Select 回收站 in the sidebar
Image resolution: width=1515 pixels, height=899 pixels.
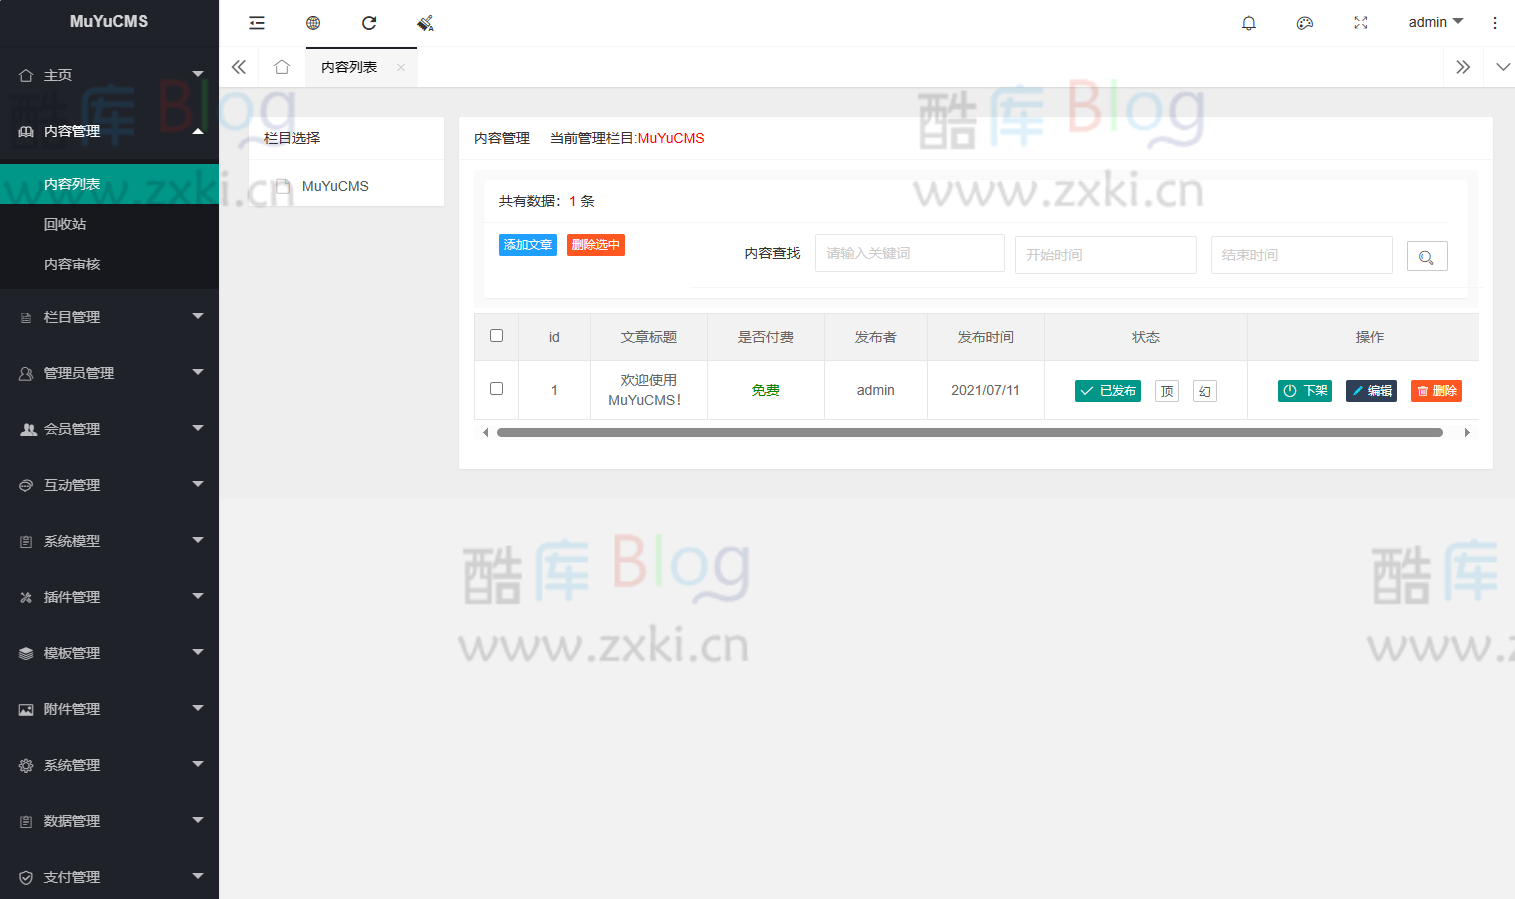click(x=72, y=223)
